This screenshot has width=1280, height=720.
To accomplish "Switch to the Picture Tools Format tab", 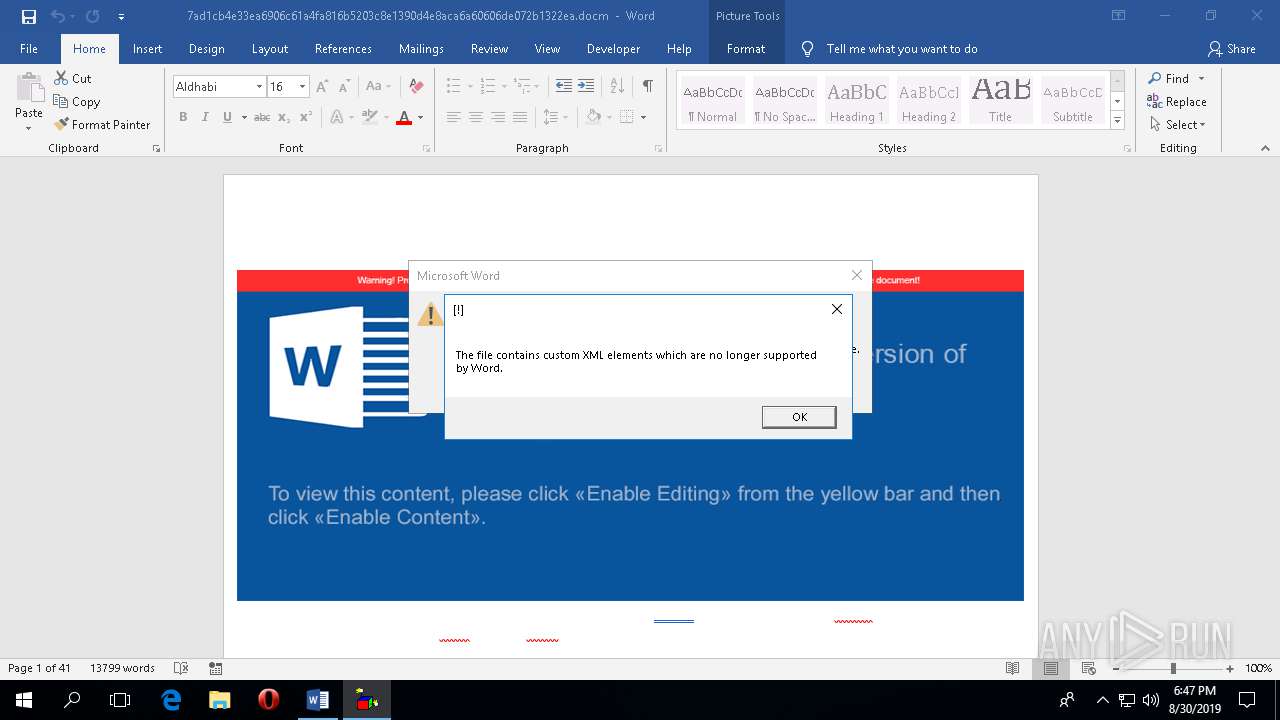I will (x=746, y=48).
